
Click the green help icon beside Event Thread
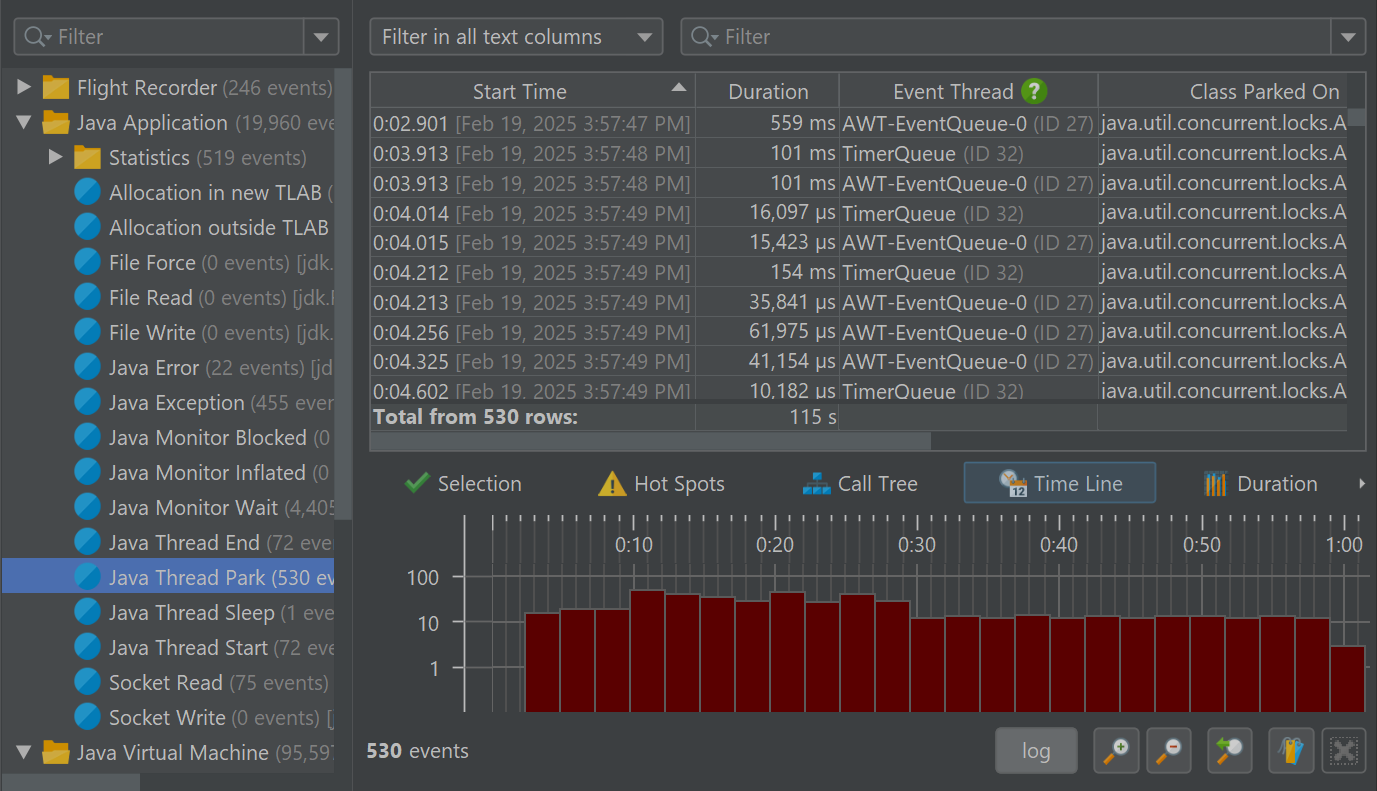(1034, 92)
